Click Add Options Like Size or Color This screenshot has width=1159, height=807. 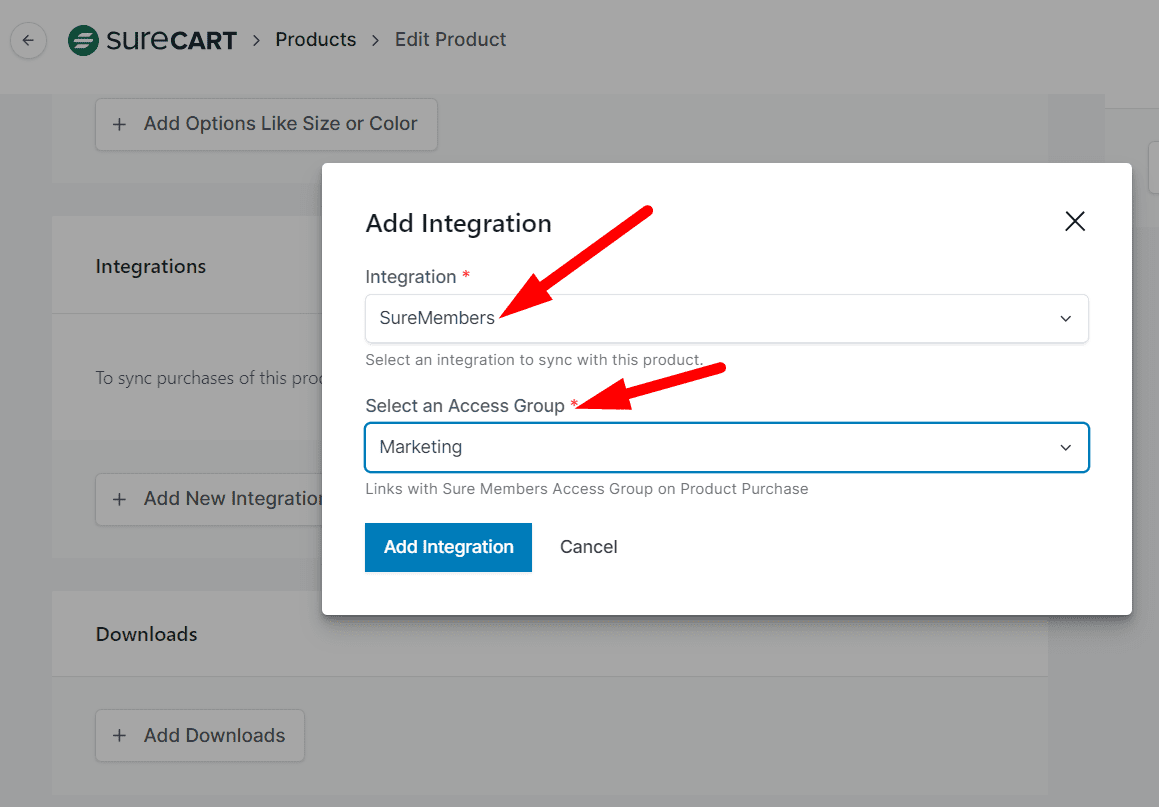coord(266,124)
